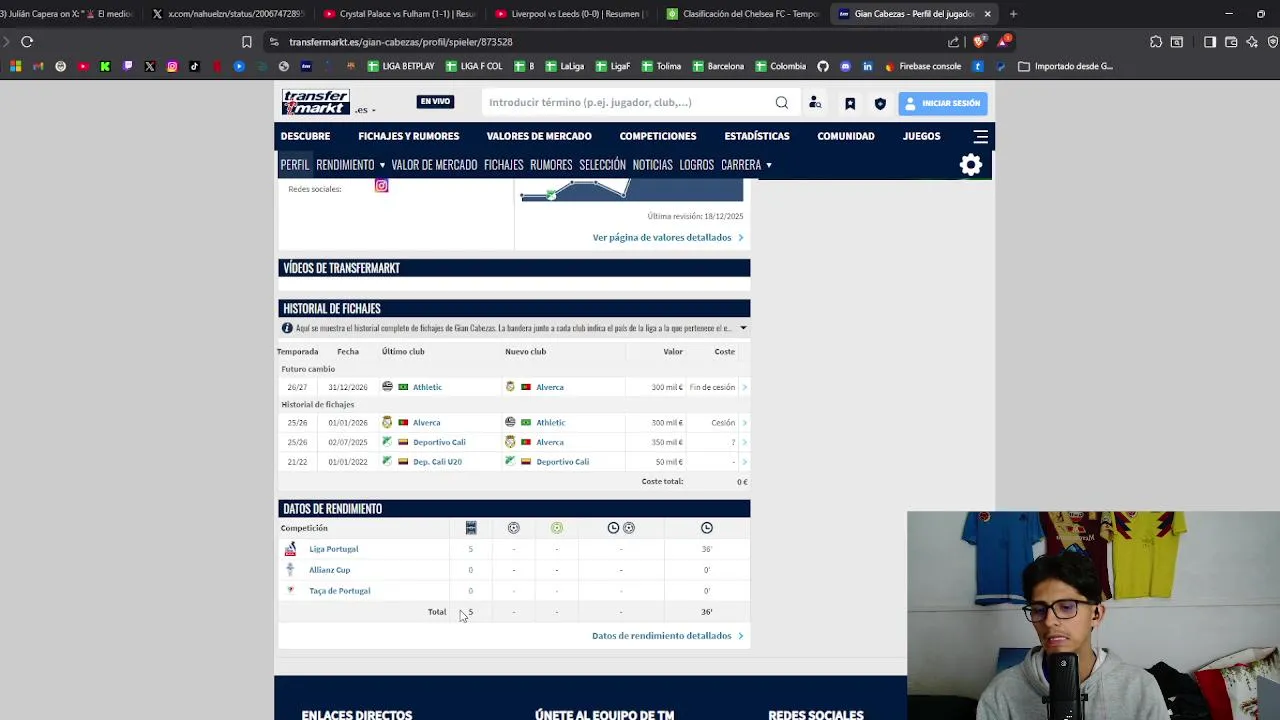
Task: Click the Transfermarkt logo
Action: click(315, 102)
